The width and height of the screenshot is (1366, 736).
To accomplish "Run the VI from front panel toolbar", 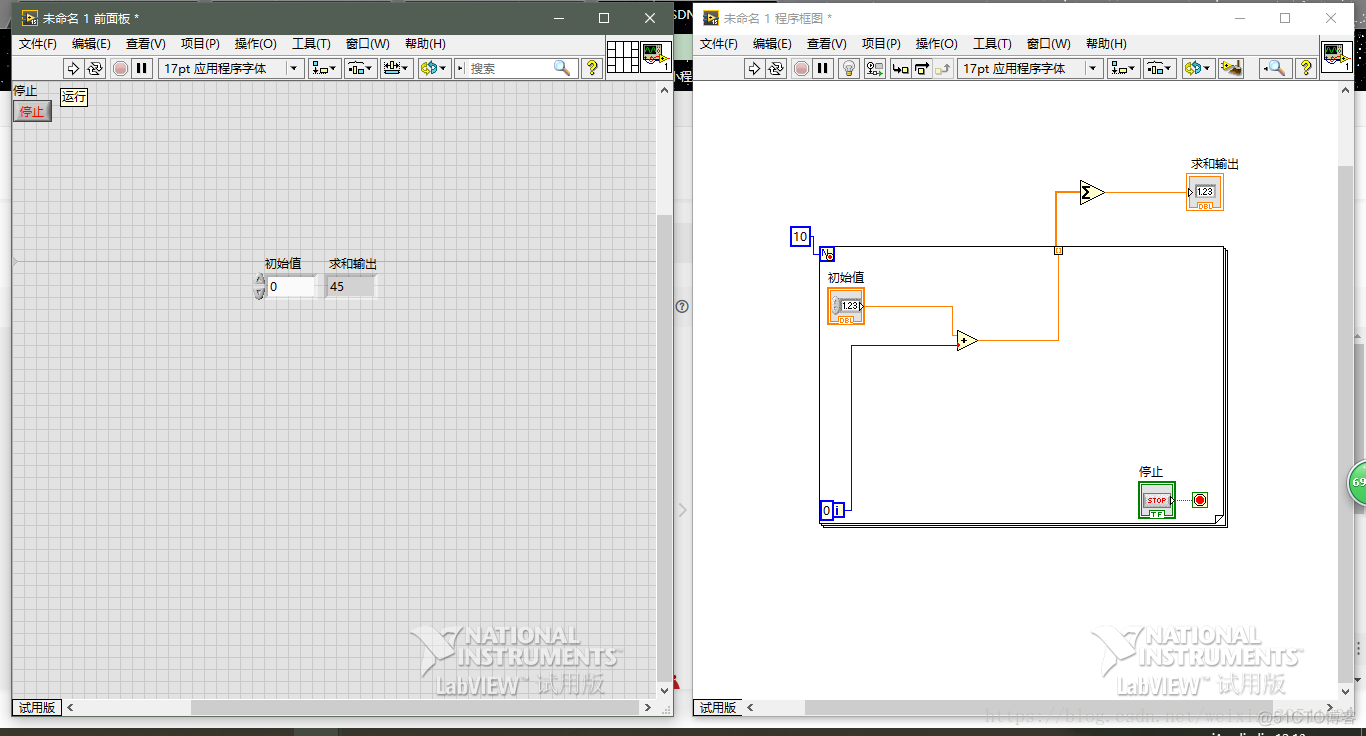I will [73, 68].
